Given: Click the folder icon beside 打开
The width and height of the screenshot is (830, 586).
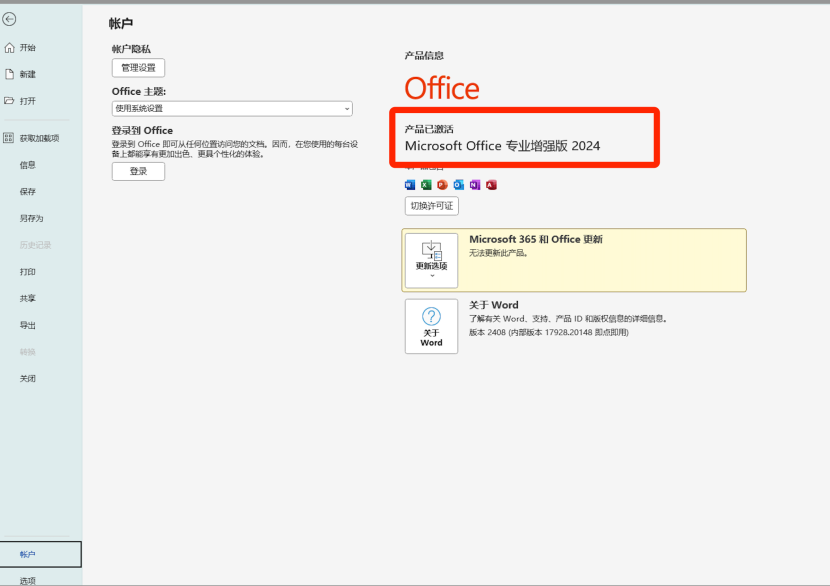Looking at the screenshot, I should pyautogui.click(x=9, y=101).
